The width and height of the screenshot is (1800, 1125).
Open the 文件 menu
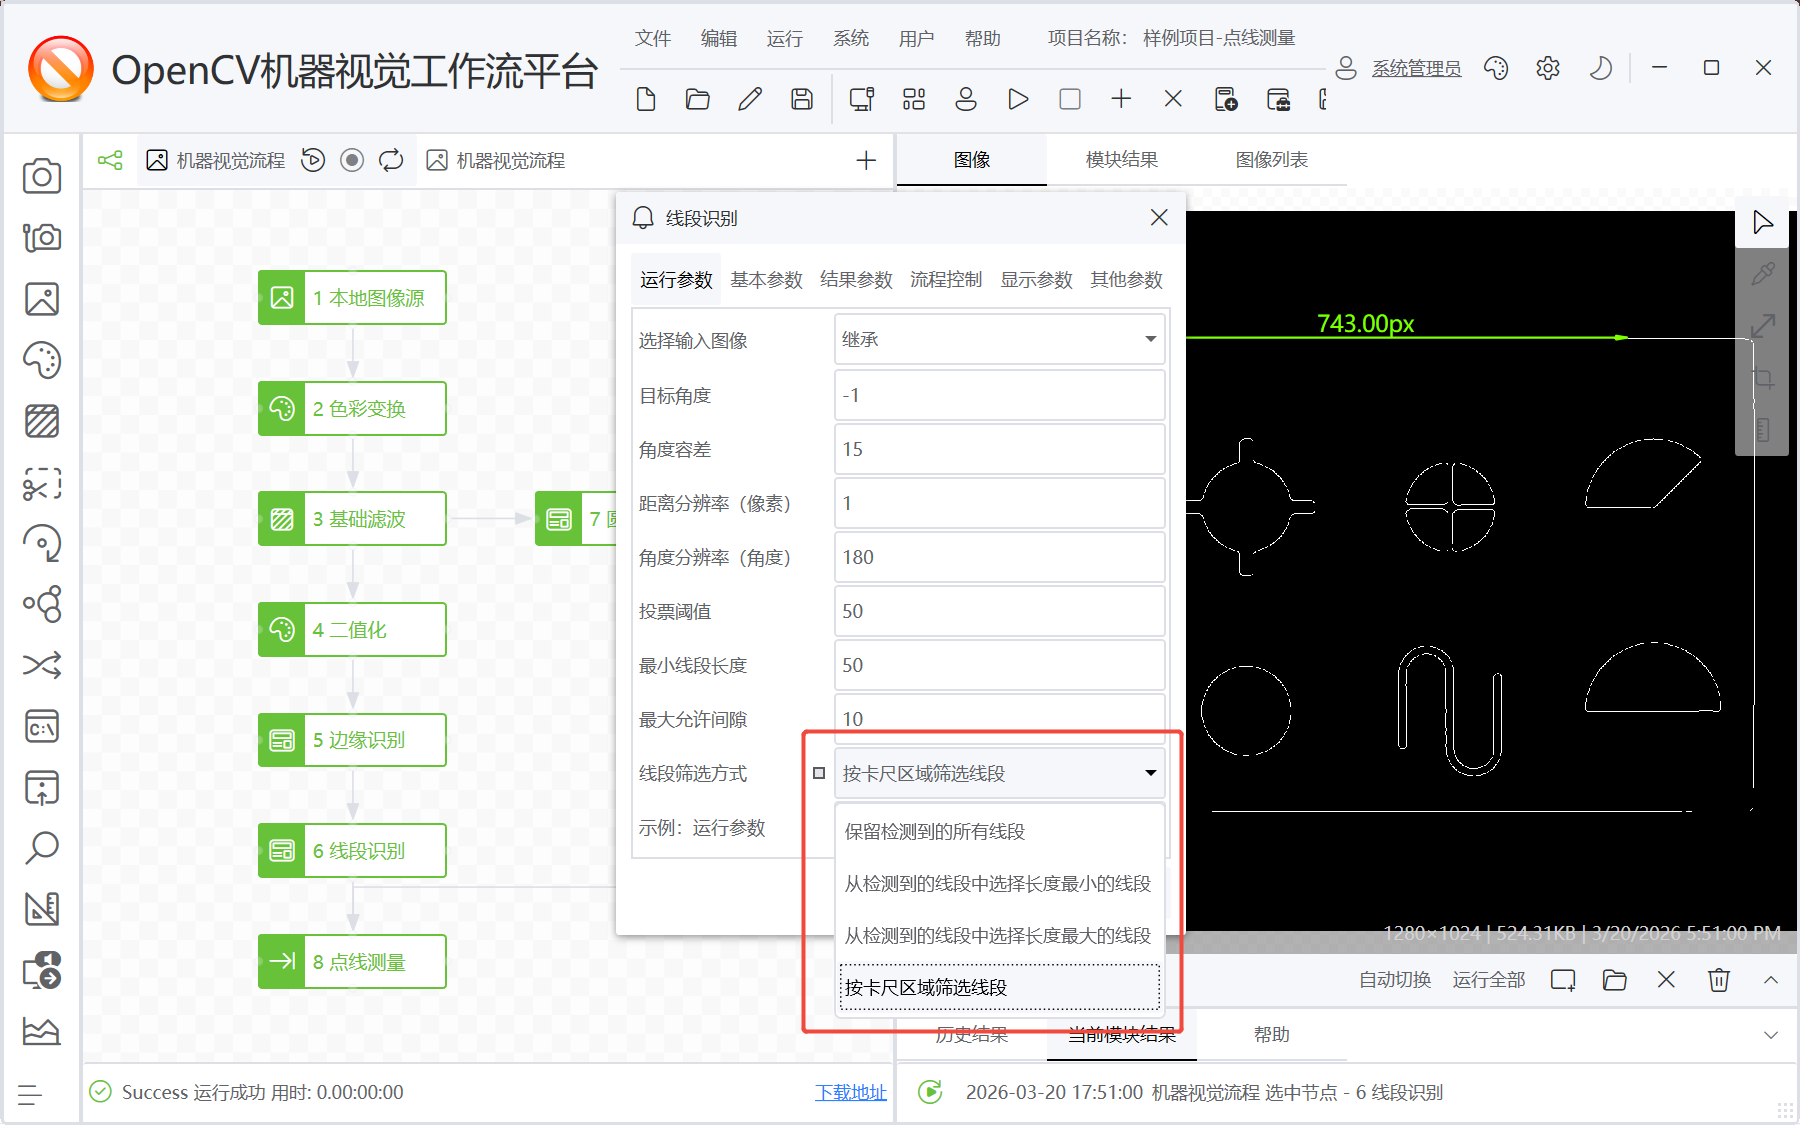(653, 38)
